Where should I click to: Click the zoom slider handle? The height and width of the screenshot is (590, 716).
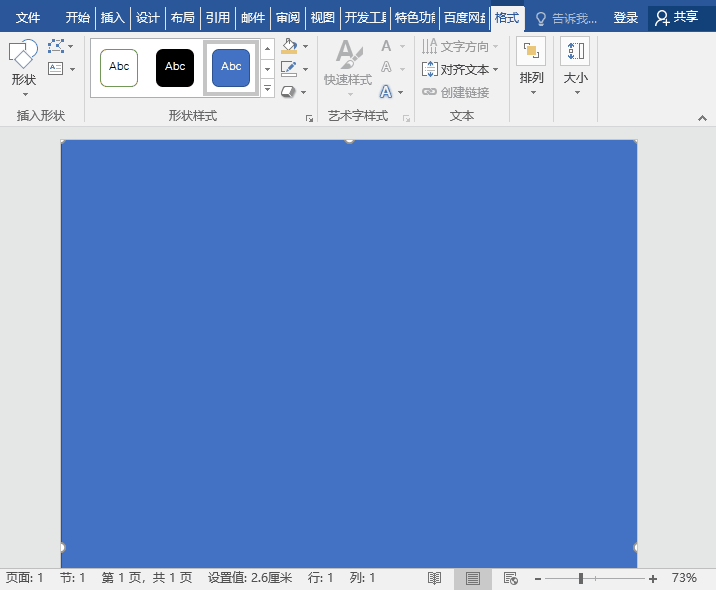pyautogui.click(x=580, y=579)
